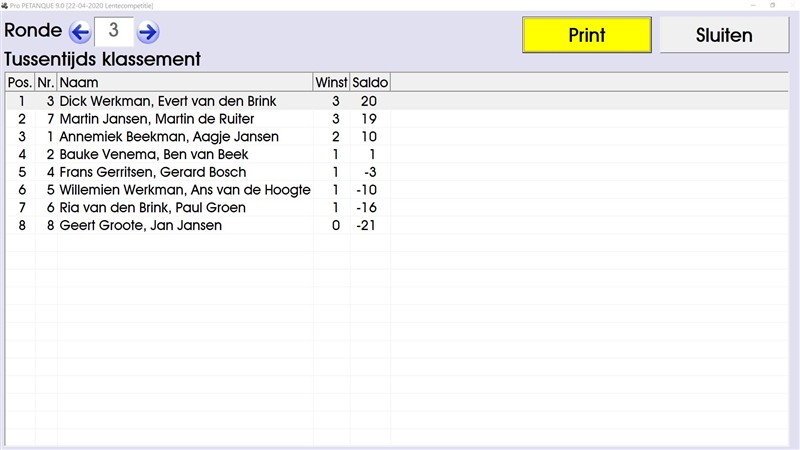800x450 pixels.
Task: Click the Saldo column header
Action: 370,82
